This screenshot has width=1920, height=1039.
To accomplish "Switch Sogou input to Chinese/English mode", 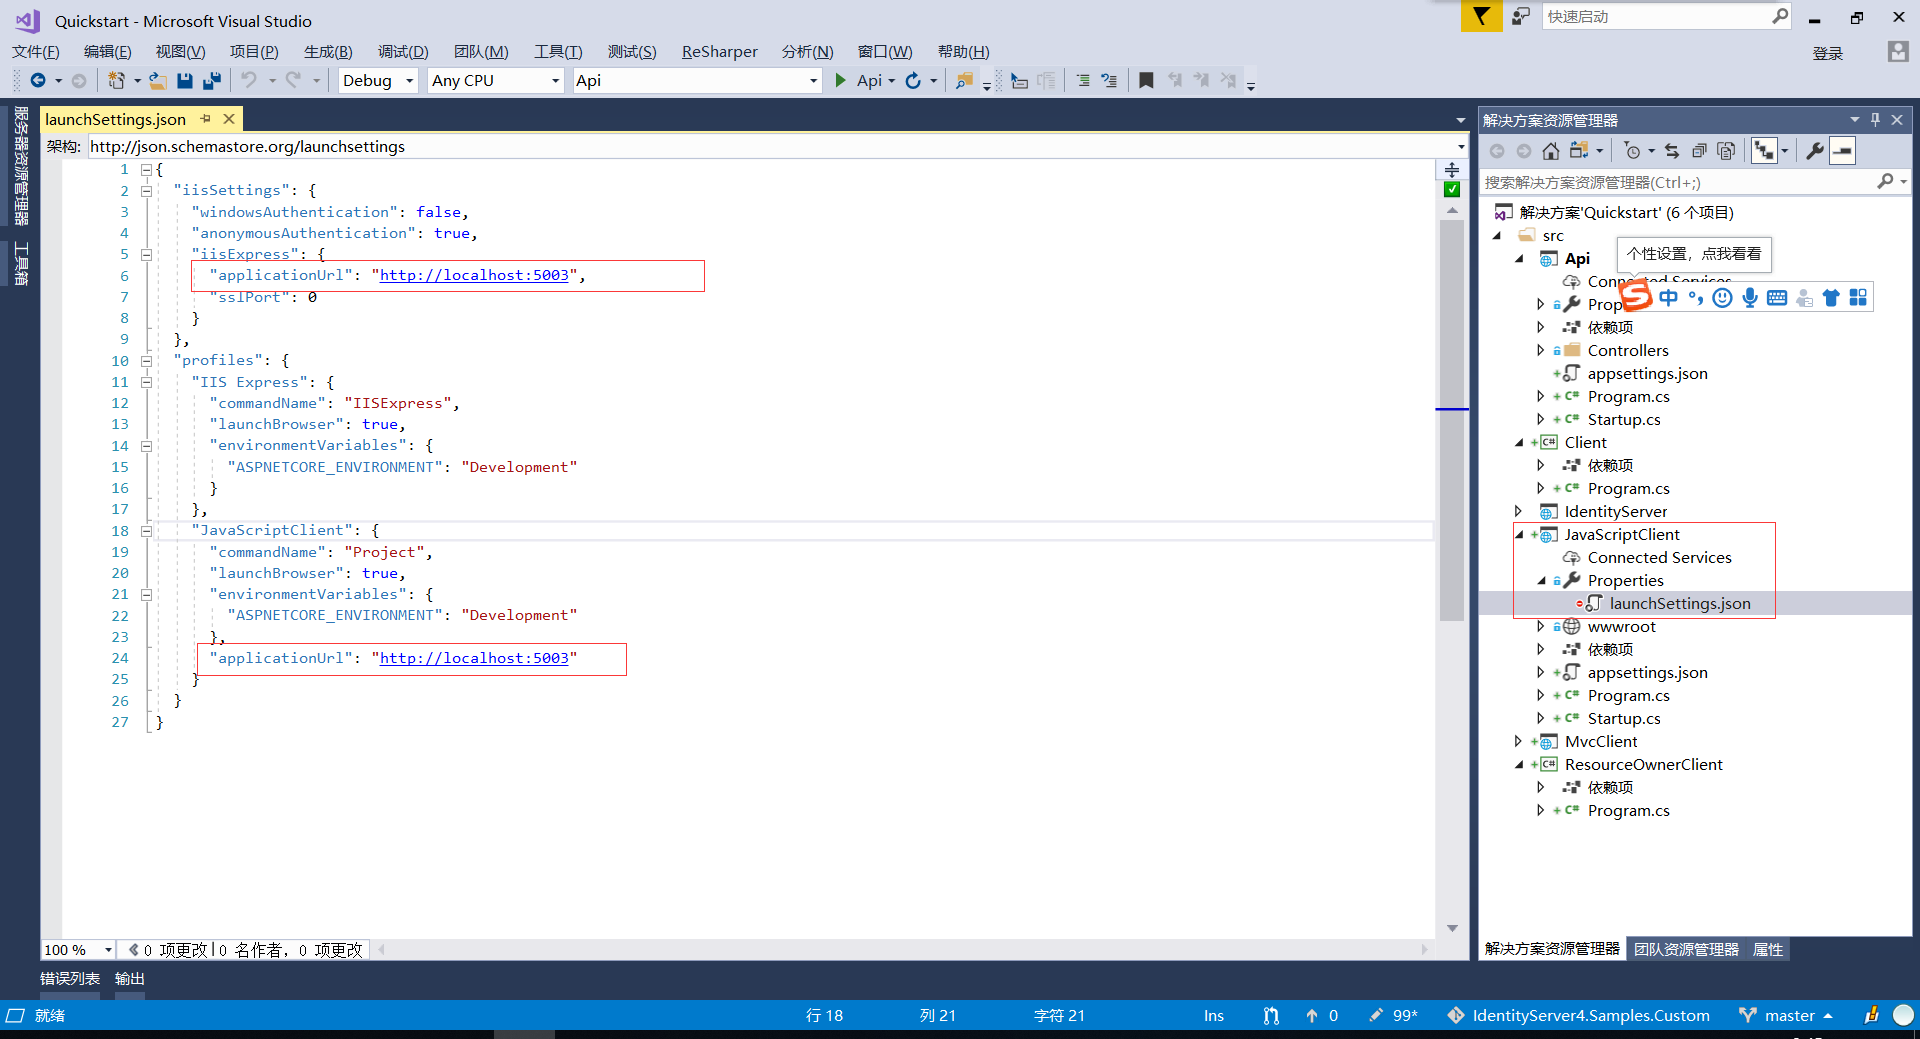I will point(1668,298).
